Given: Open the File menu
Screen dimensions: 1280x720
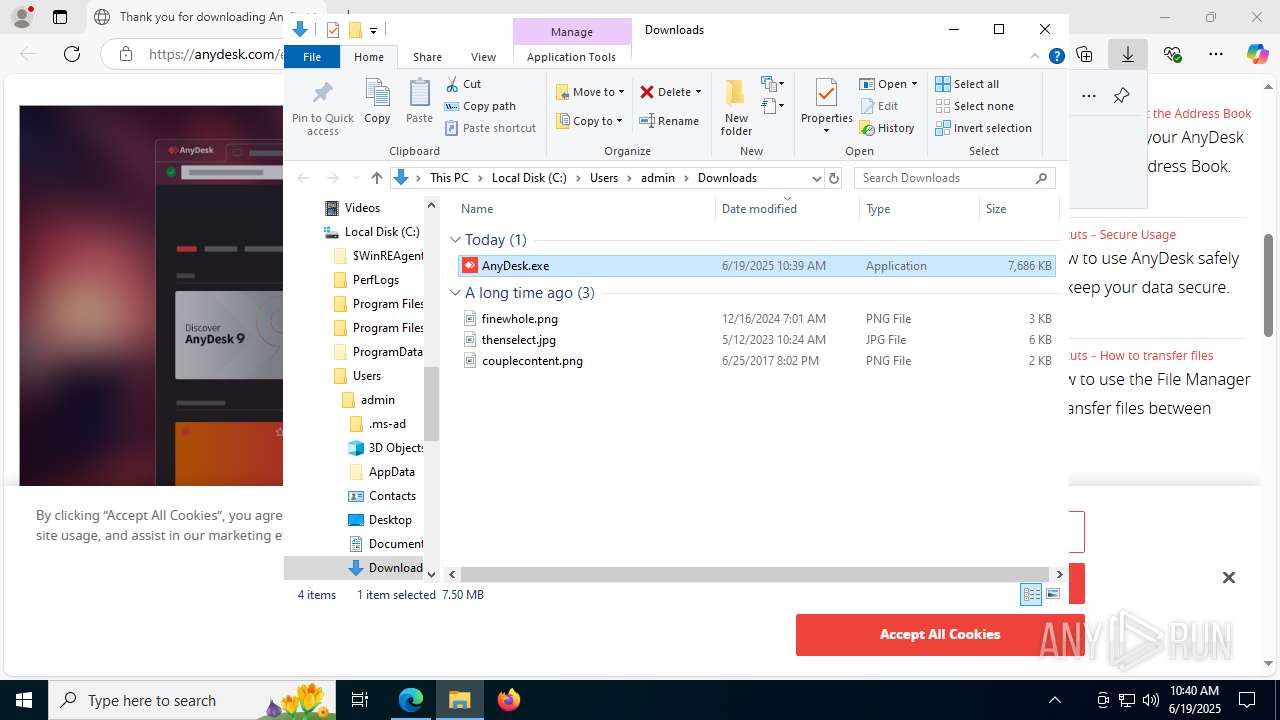Looking at the screenshot, I should (x=312, y=57).
